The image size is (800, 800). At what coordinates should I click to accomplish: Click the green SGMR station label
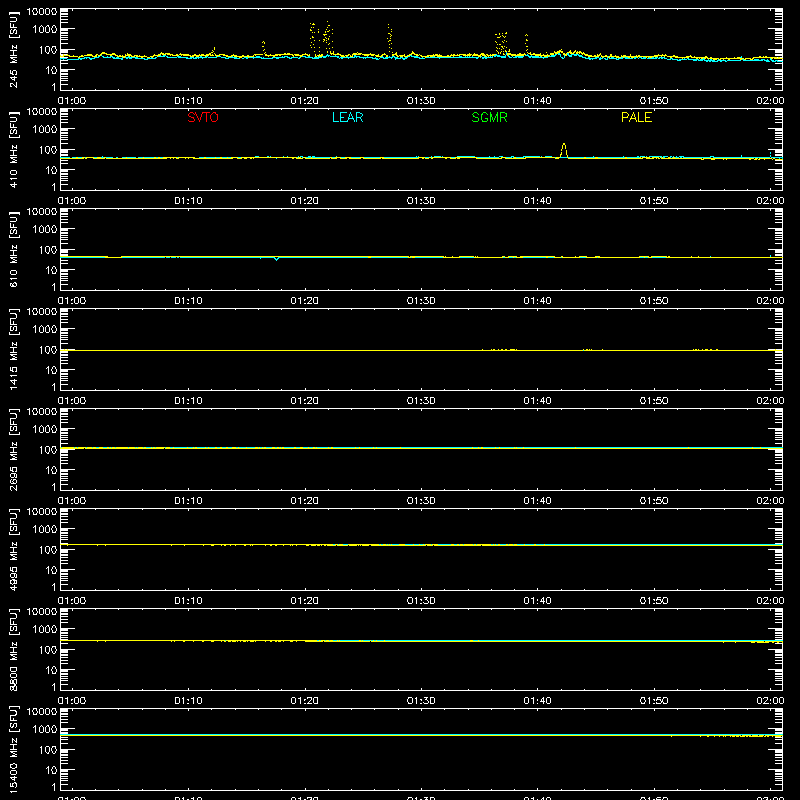(x=489, y=117)
